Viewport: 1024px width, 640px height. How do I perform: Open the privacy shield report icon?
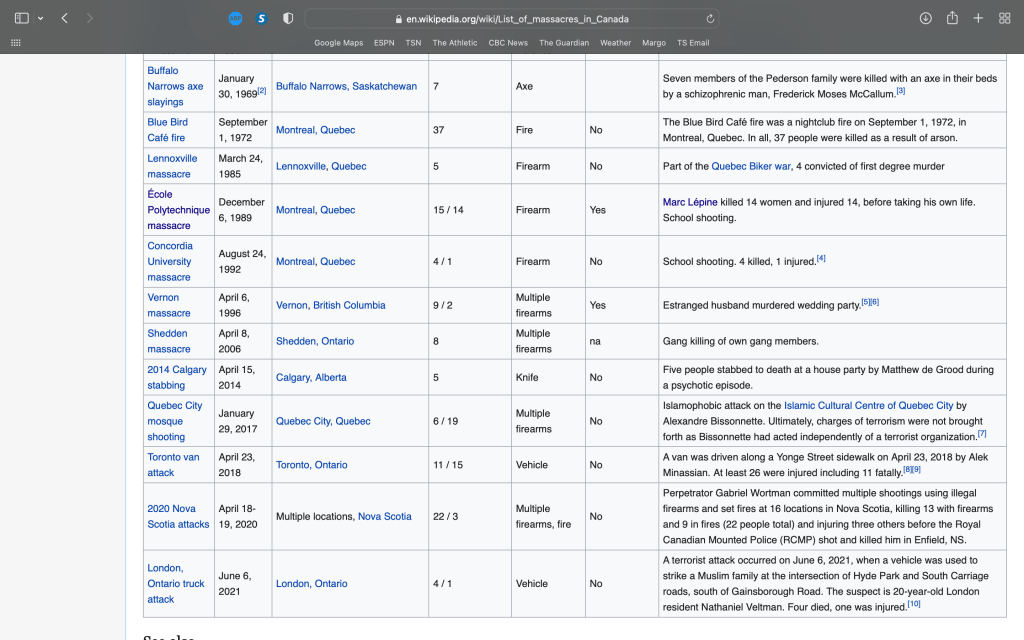[288, 18]
